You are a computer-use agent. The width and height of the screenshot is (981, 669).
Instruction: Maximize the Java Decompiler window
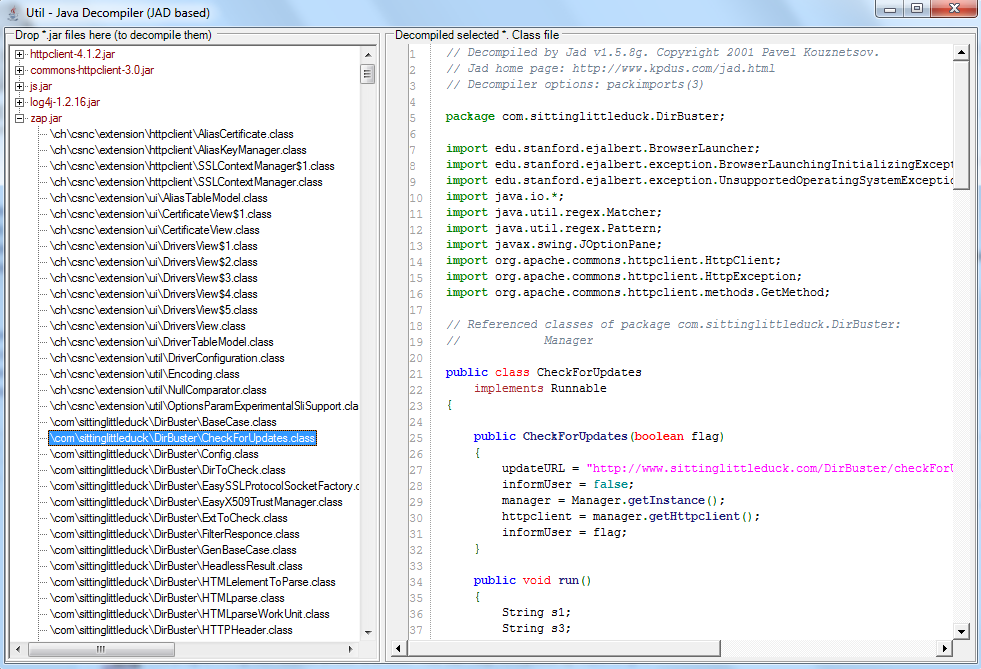pyautogui.click(x=916, y=9)
